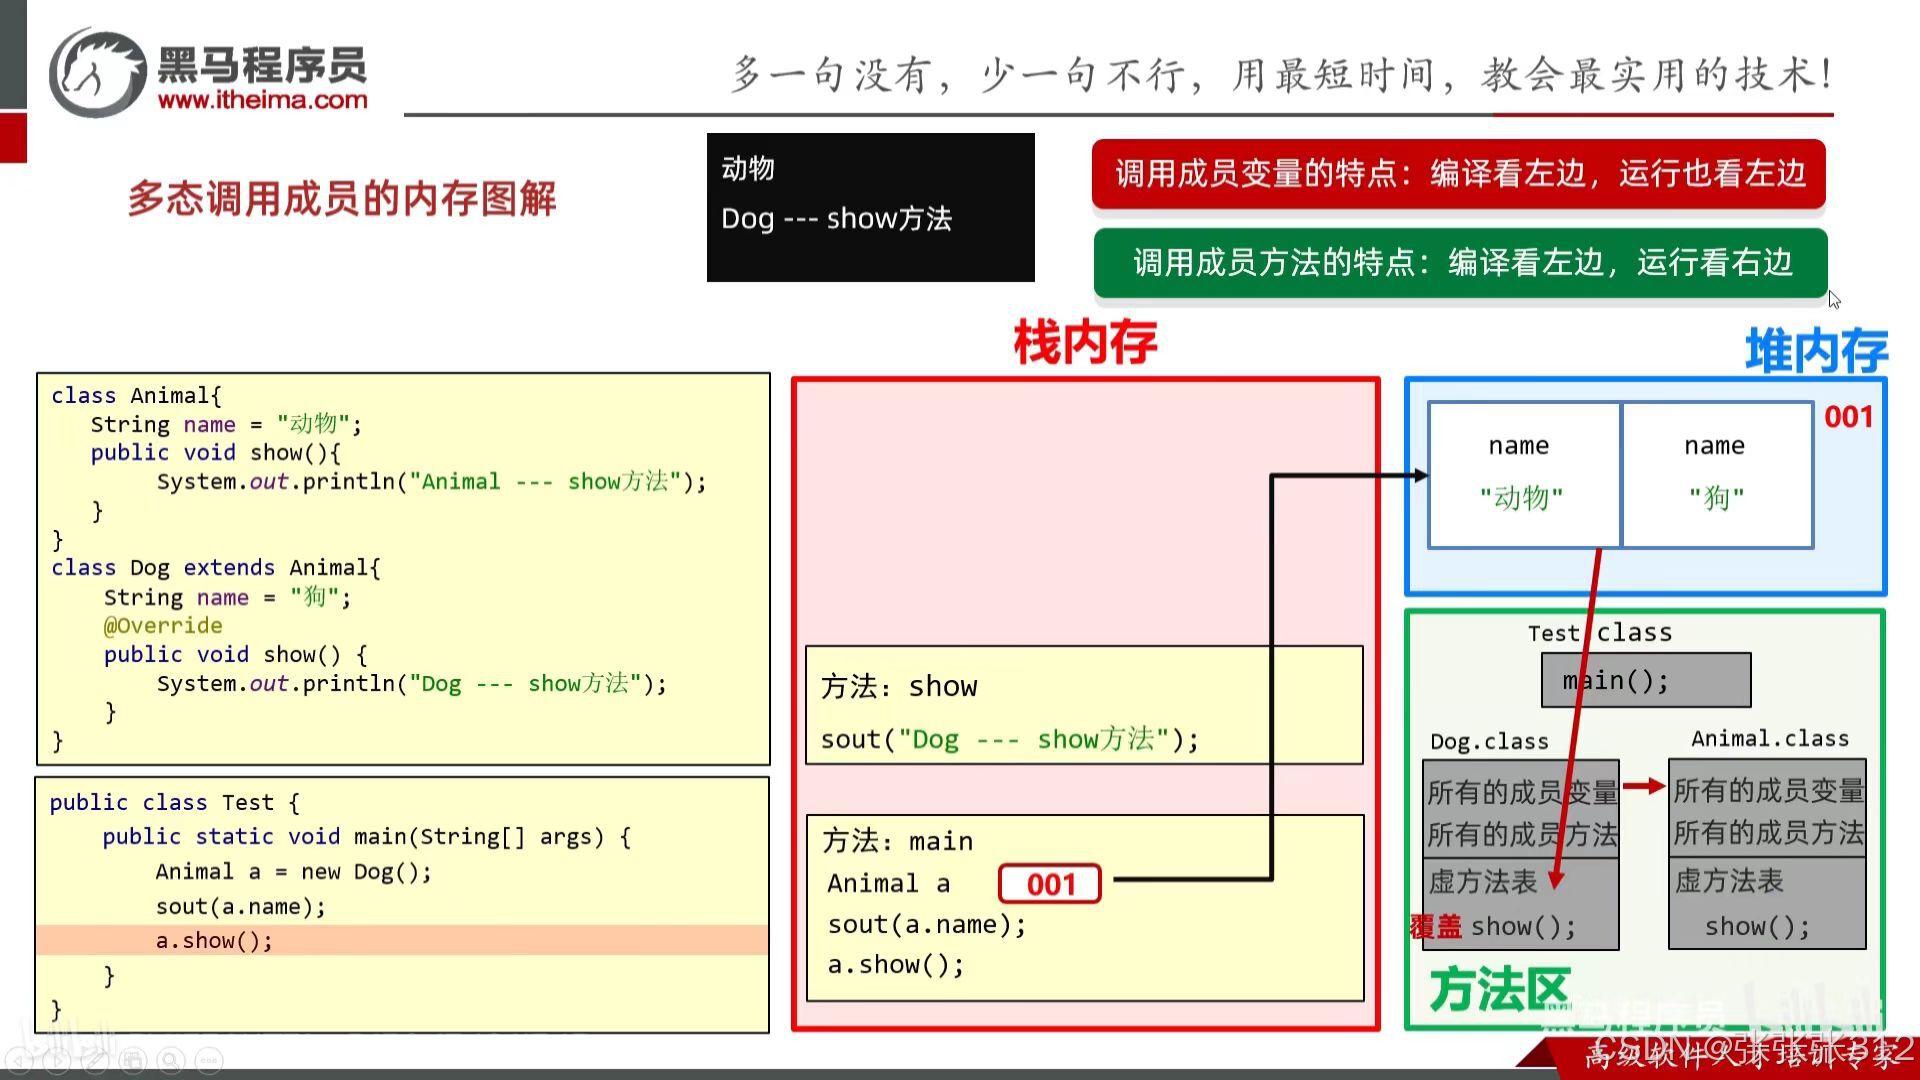The height and width of the screenshot is (1080, 1920).
Task: Click the next slide arrow control
Action: tap(57, 1061)
